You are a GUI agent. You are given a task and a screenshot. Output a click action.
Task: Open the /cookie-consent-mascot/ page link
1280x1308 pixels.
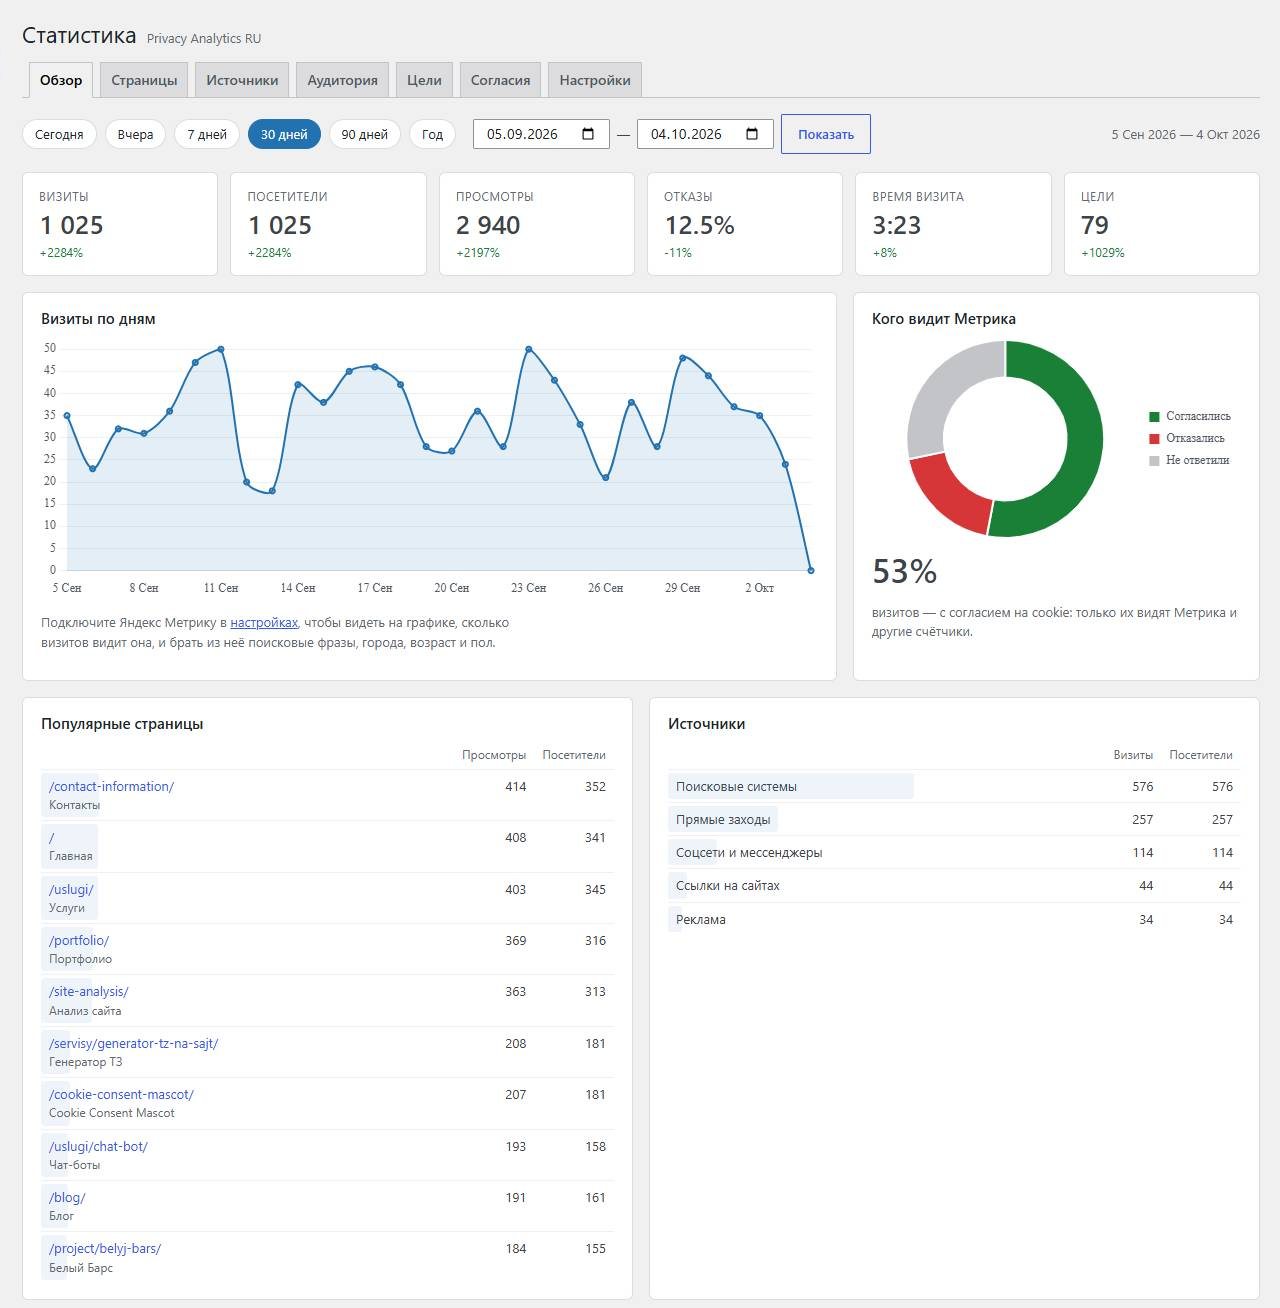click(121, 1095)
